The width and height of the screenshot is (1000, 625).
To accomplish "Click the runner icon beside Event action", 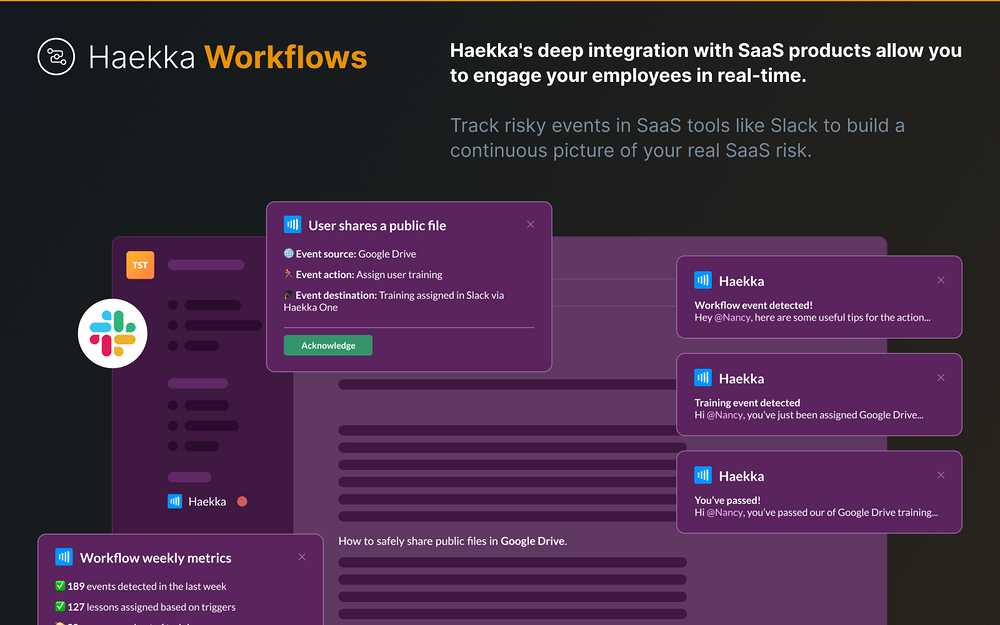I will coord(288,274).
